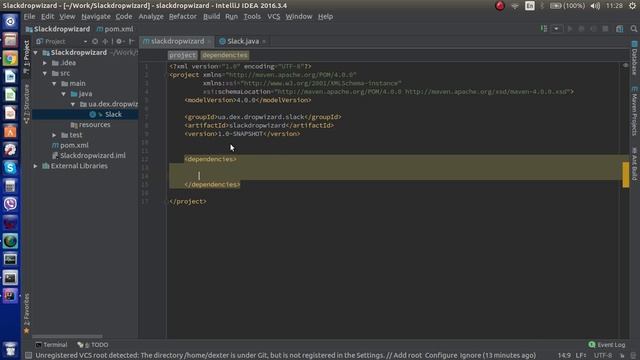640x360 pixels.
Task: Open Viber from the launcher
Action: (x=10, y=204)
